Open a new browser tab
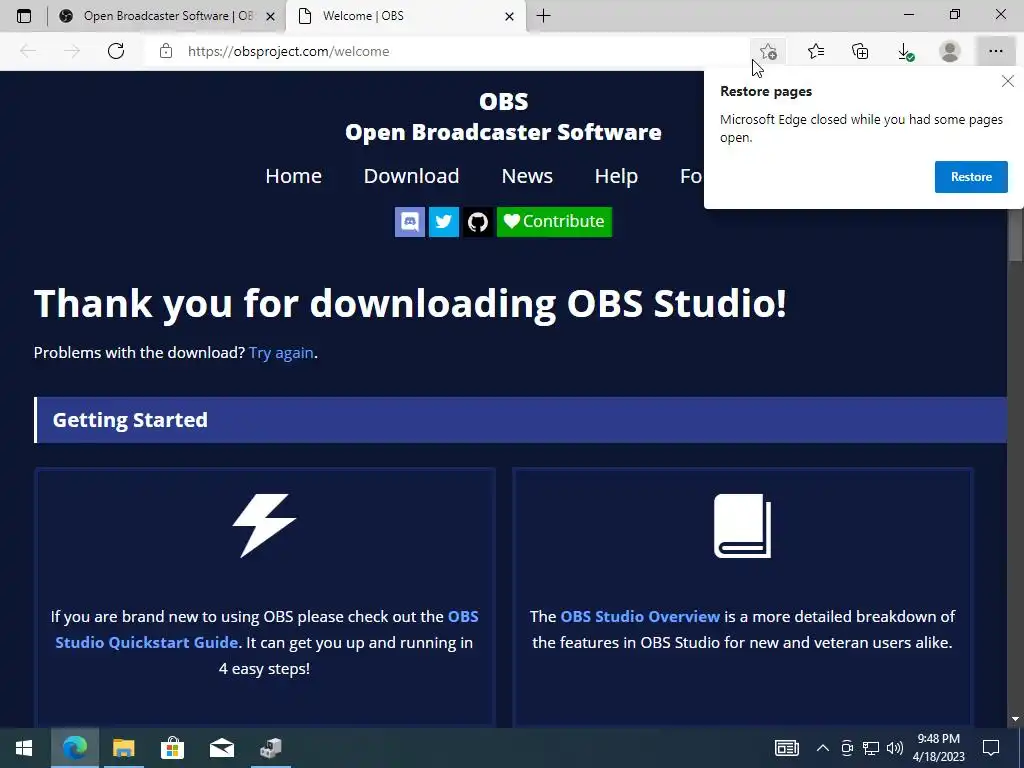The width and height of the screenshot is (1024, 768). tap(543, 16)
